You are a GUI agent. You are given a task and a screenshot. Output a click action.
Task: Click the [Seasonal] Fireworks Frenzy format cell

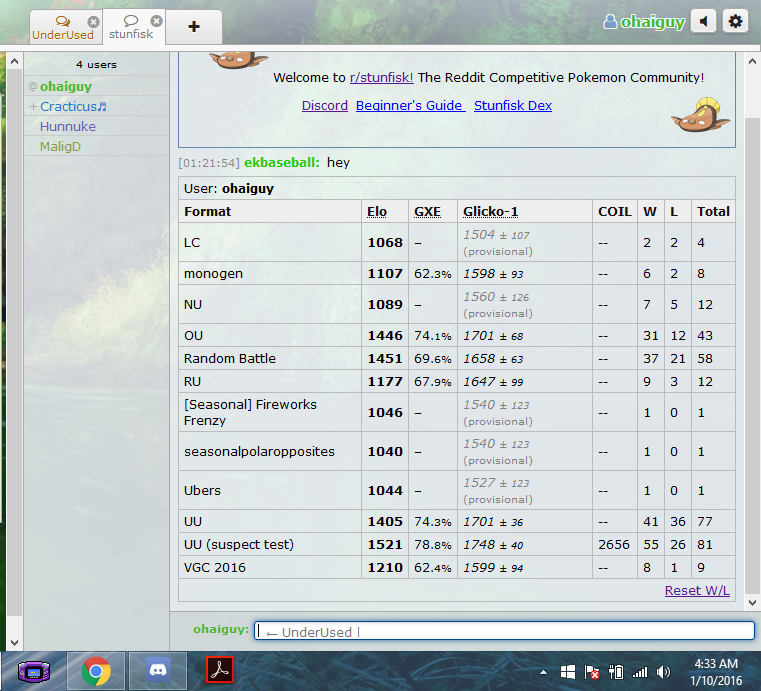pyautogui.click(x=270, y=412)
